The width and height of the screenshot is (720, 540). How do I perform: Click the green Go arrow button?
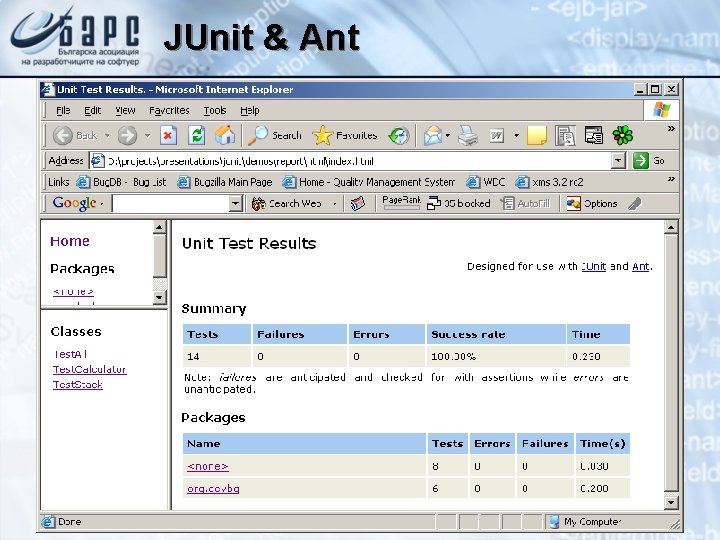pos(640,161)
